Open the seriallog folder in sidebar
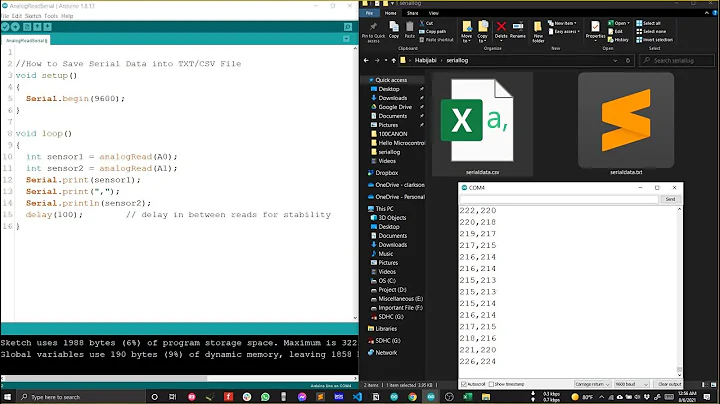 [388, 152]
